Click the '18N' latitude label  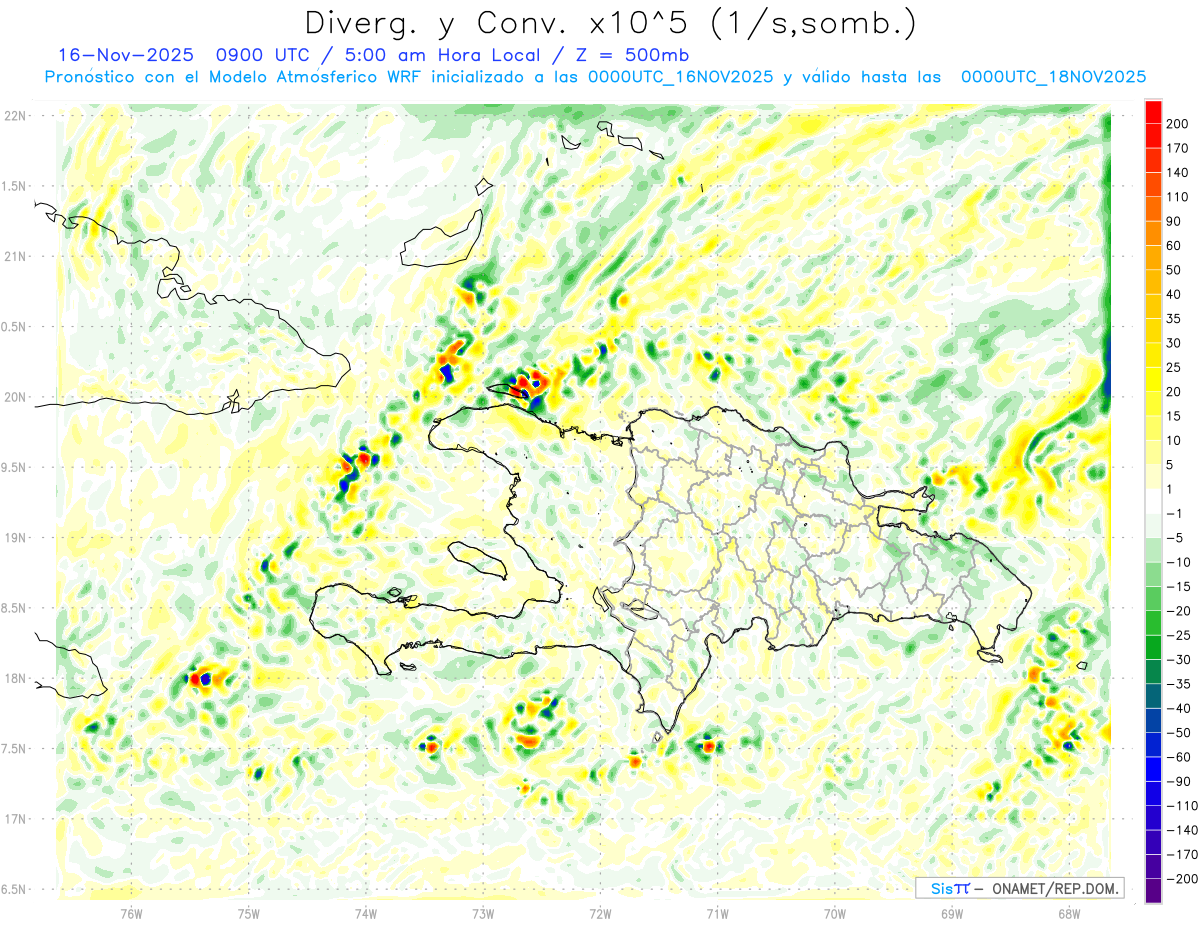pos(14,679)
